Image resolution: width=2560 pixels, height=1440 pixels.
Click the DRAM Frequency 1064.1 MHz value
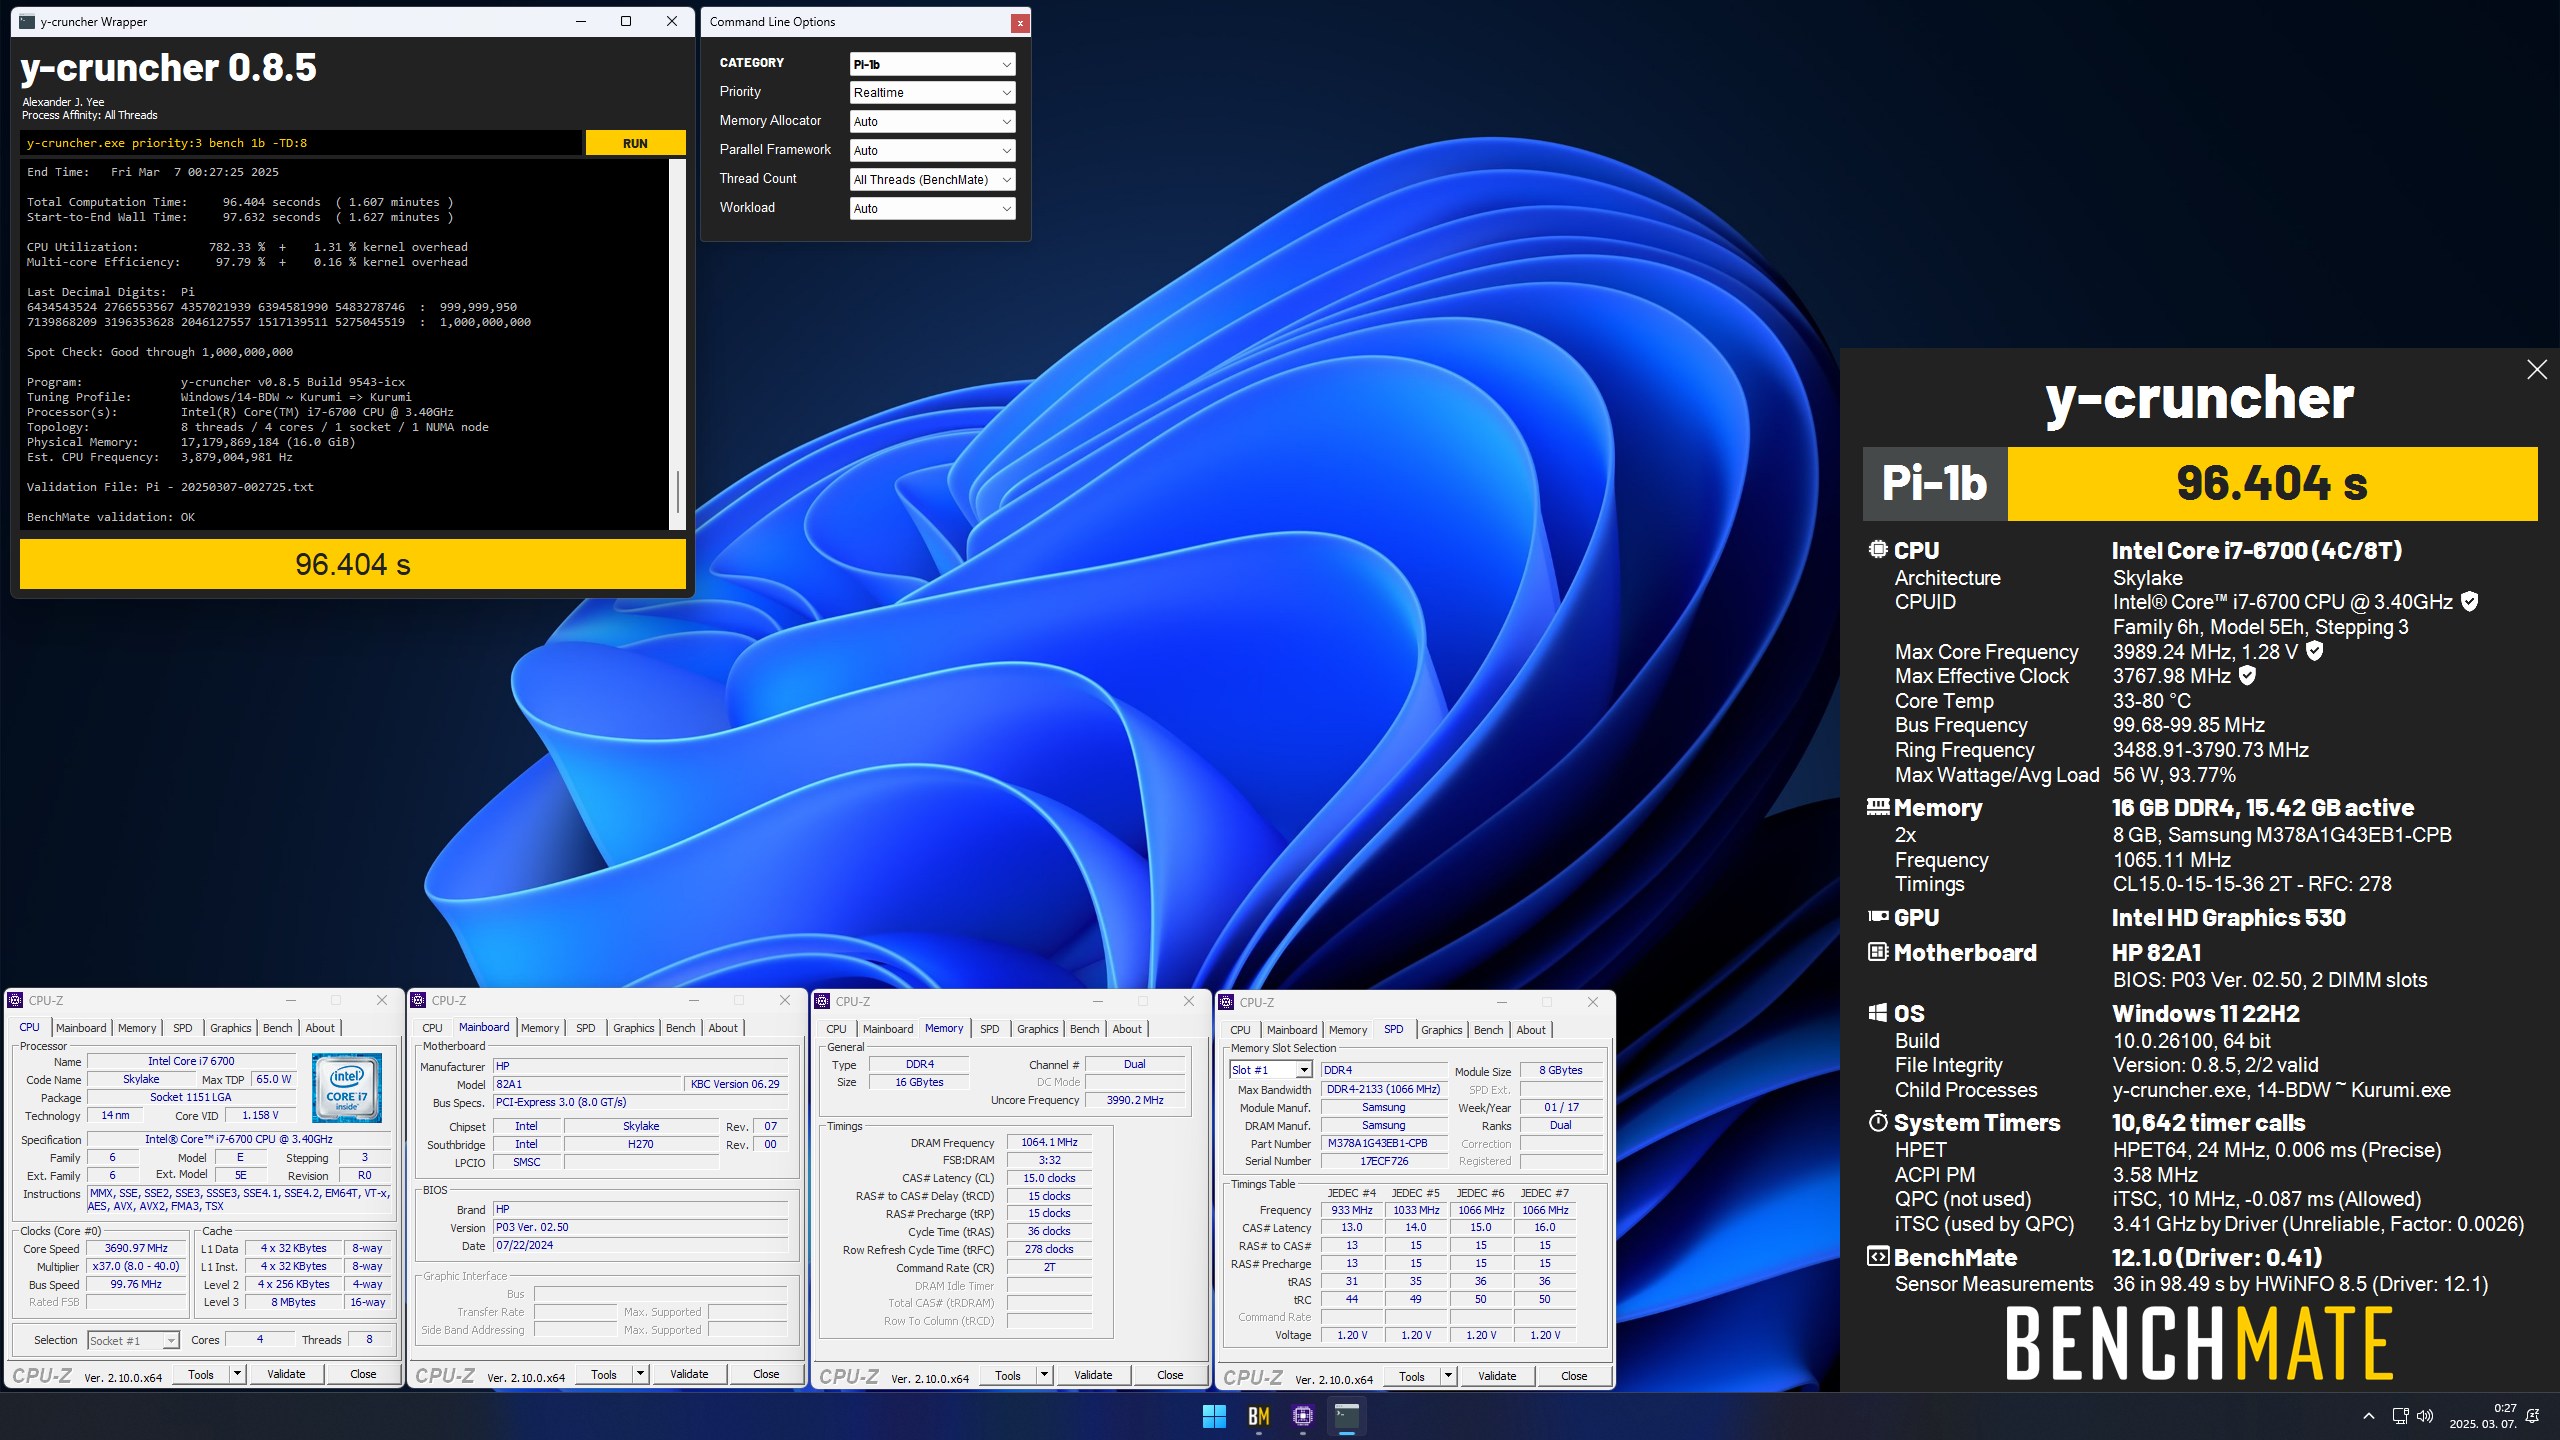coord(1049,1142)
